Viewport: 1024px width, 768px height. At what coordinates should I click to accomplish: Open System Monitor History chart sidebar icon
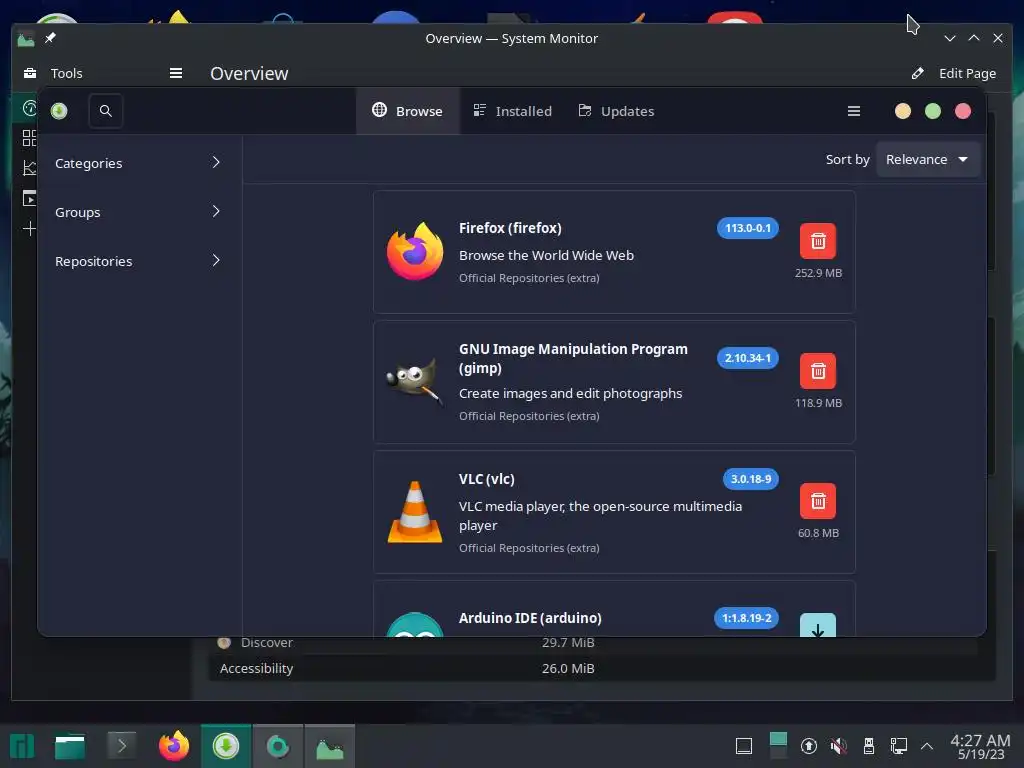[29, 168]
